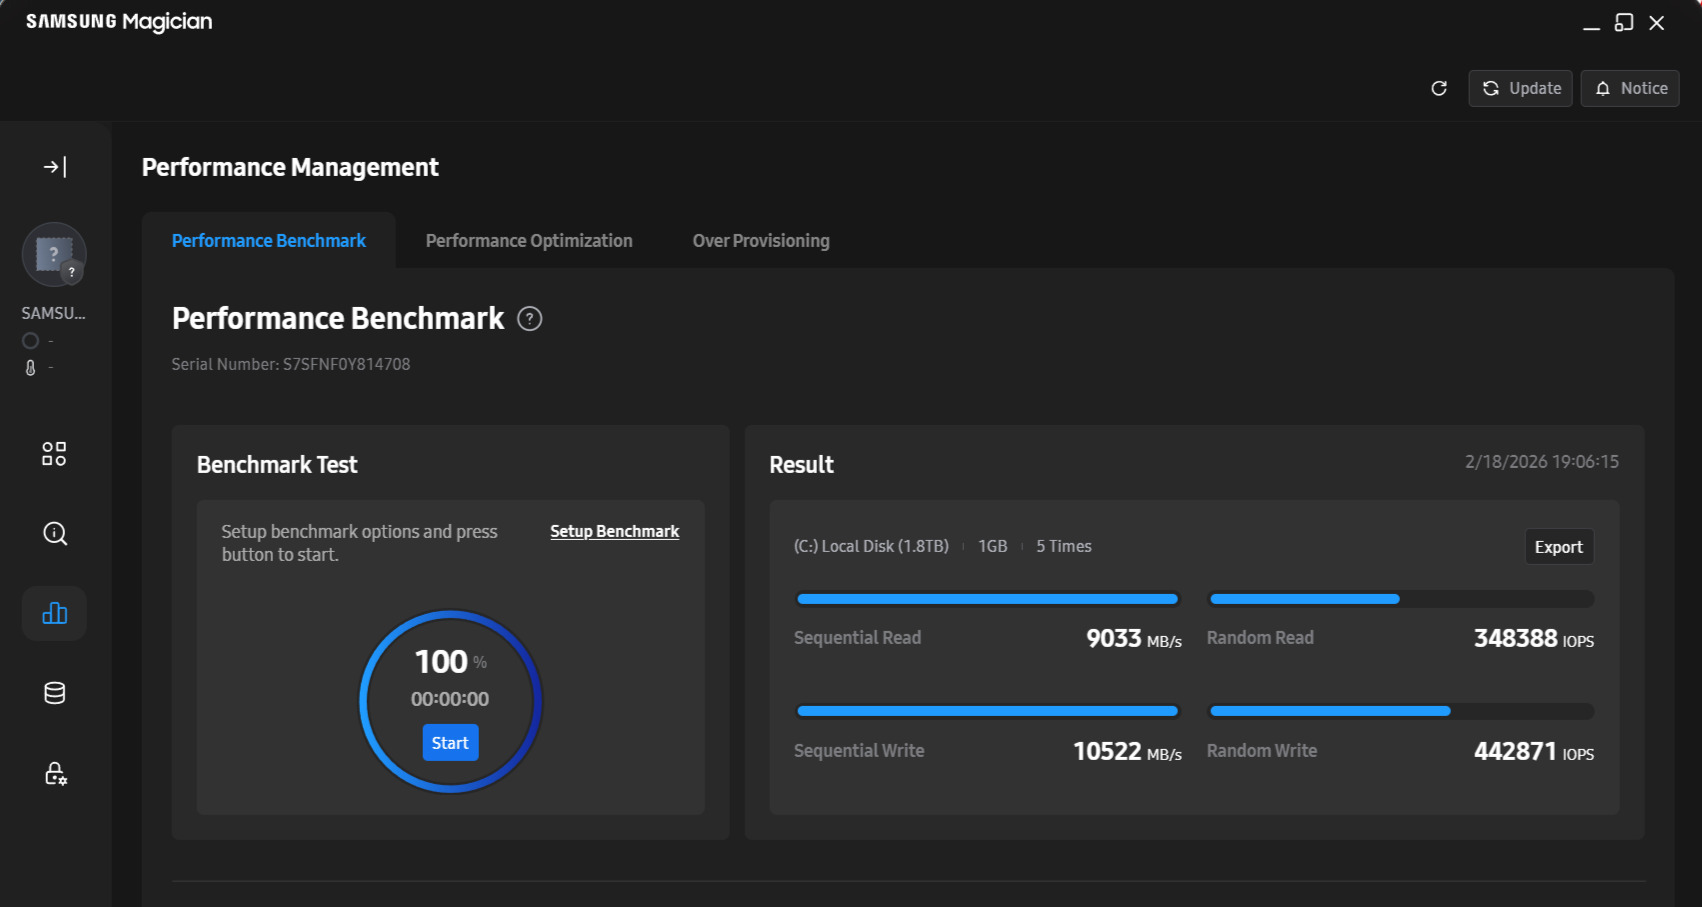Export the benchmark result
The width and height of the screenshot is (1702, 907).
coord(1558,547)
